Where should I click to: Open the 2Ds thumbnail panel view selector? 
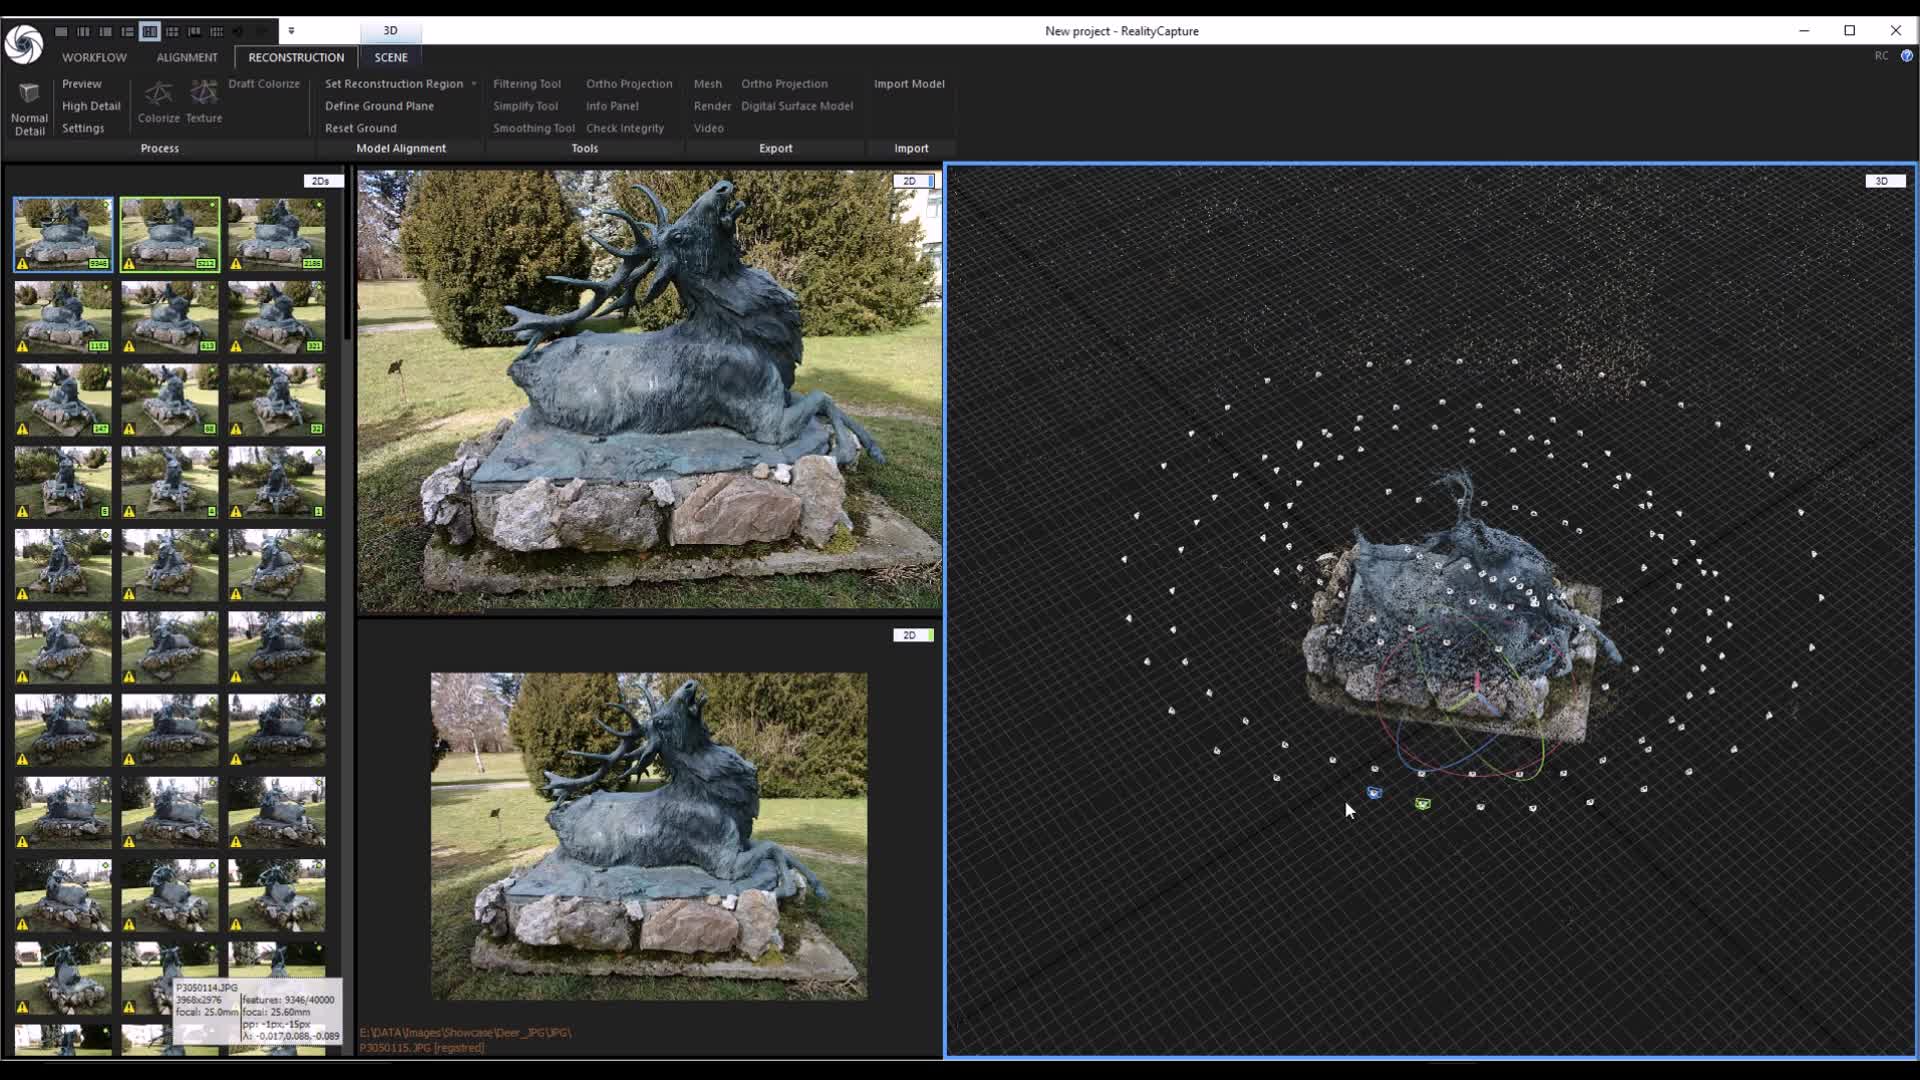coord(321,181)
